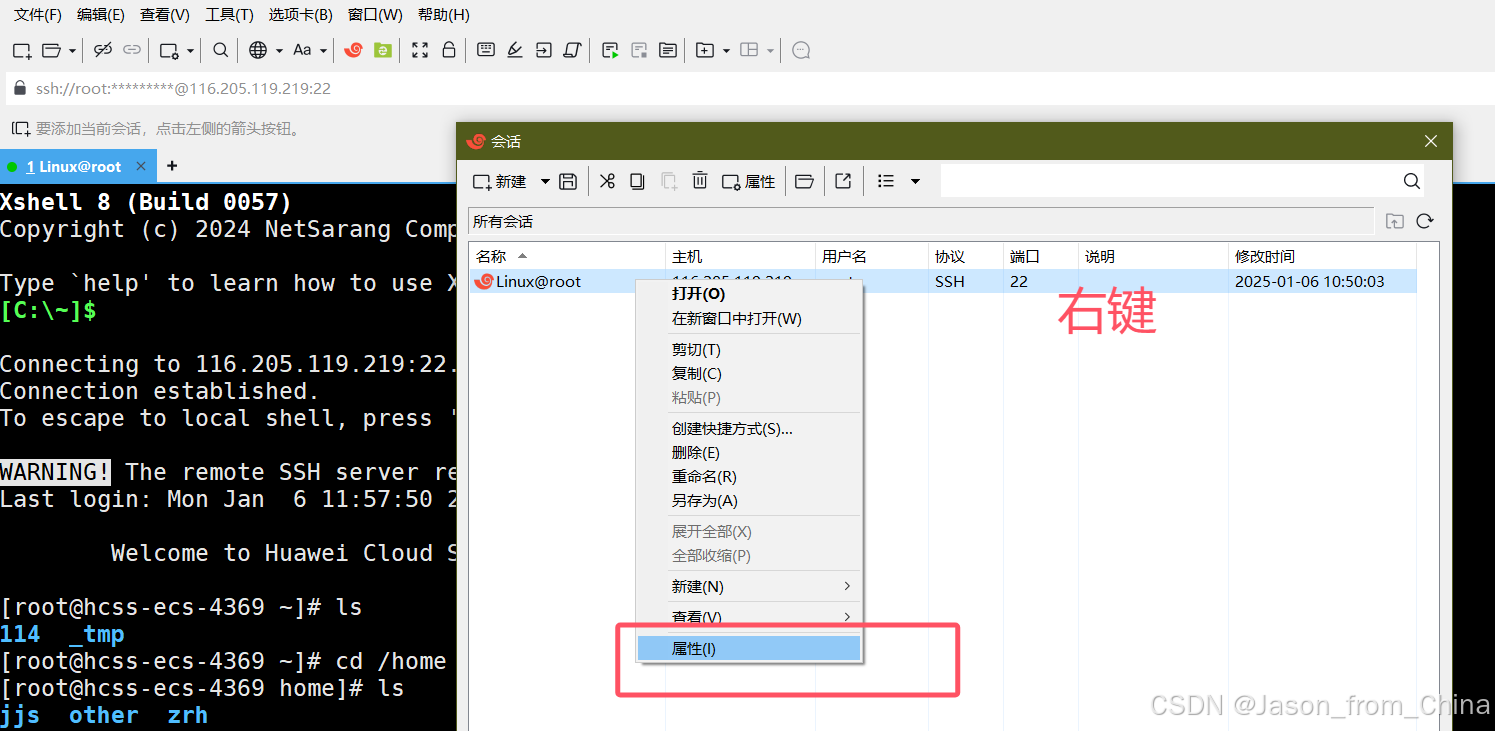Expand the globe encoding dropdown arrow
The image size is (1495, 731).
279,51
